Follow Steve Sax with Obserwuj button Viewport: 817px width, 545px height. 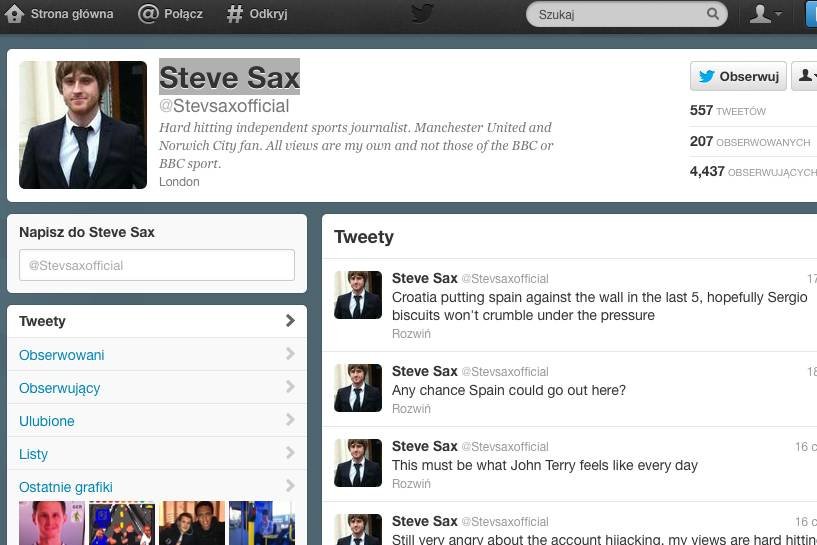click(x=738, y=76)
